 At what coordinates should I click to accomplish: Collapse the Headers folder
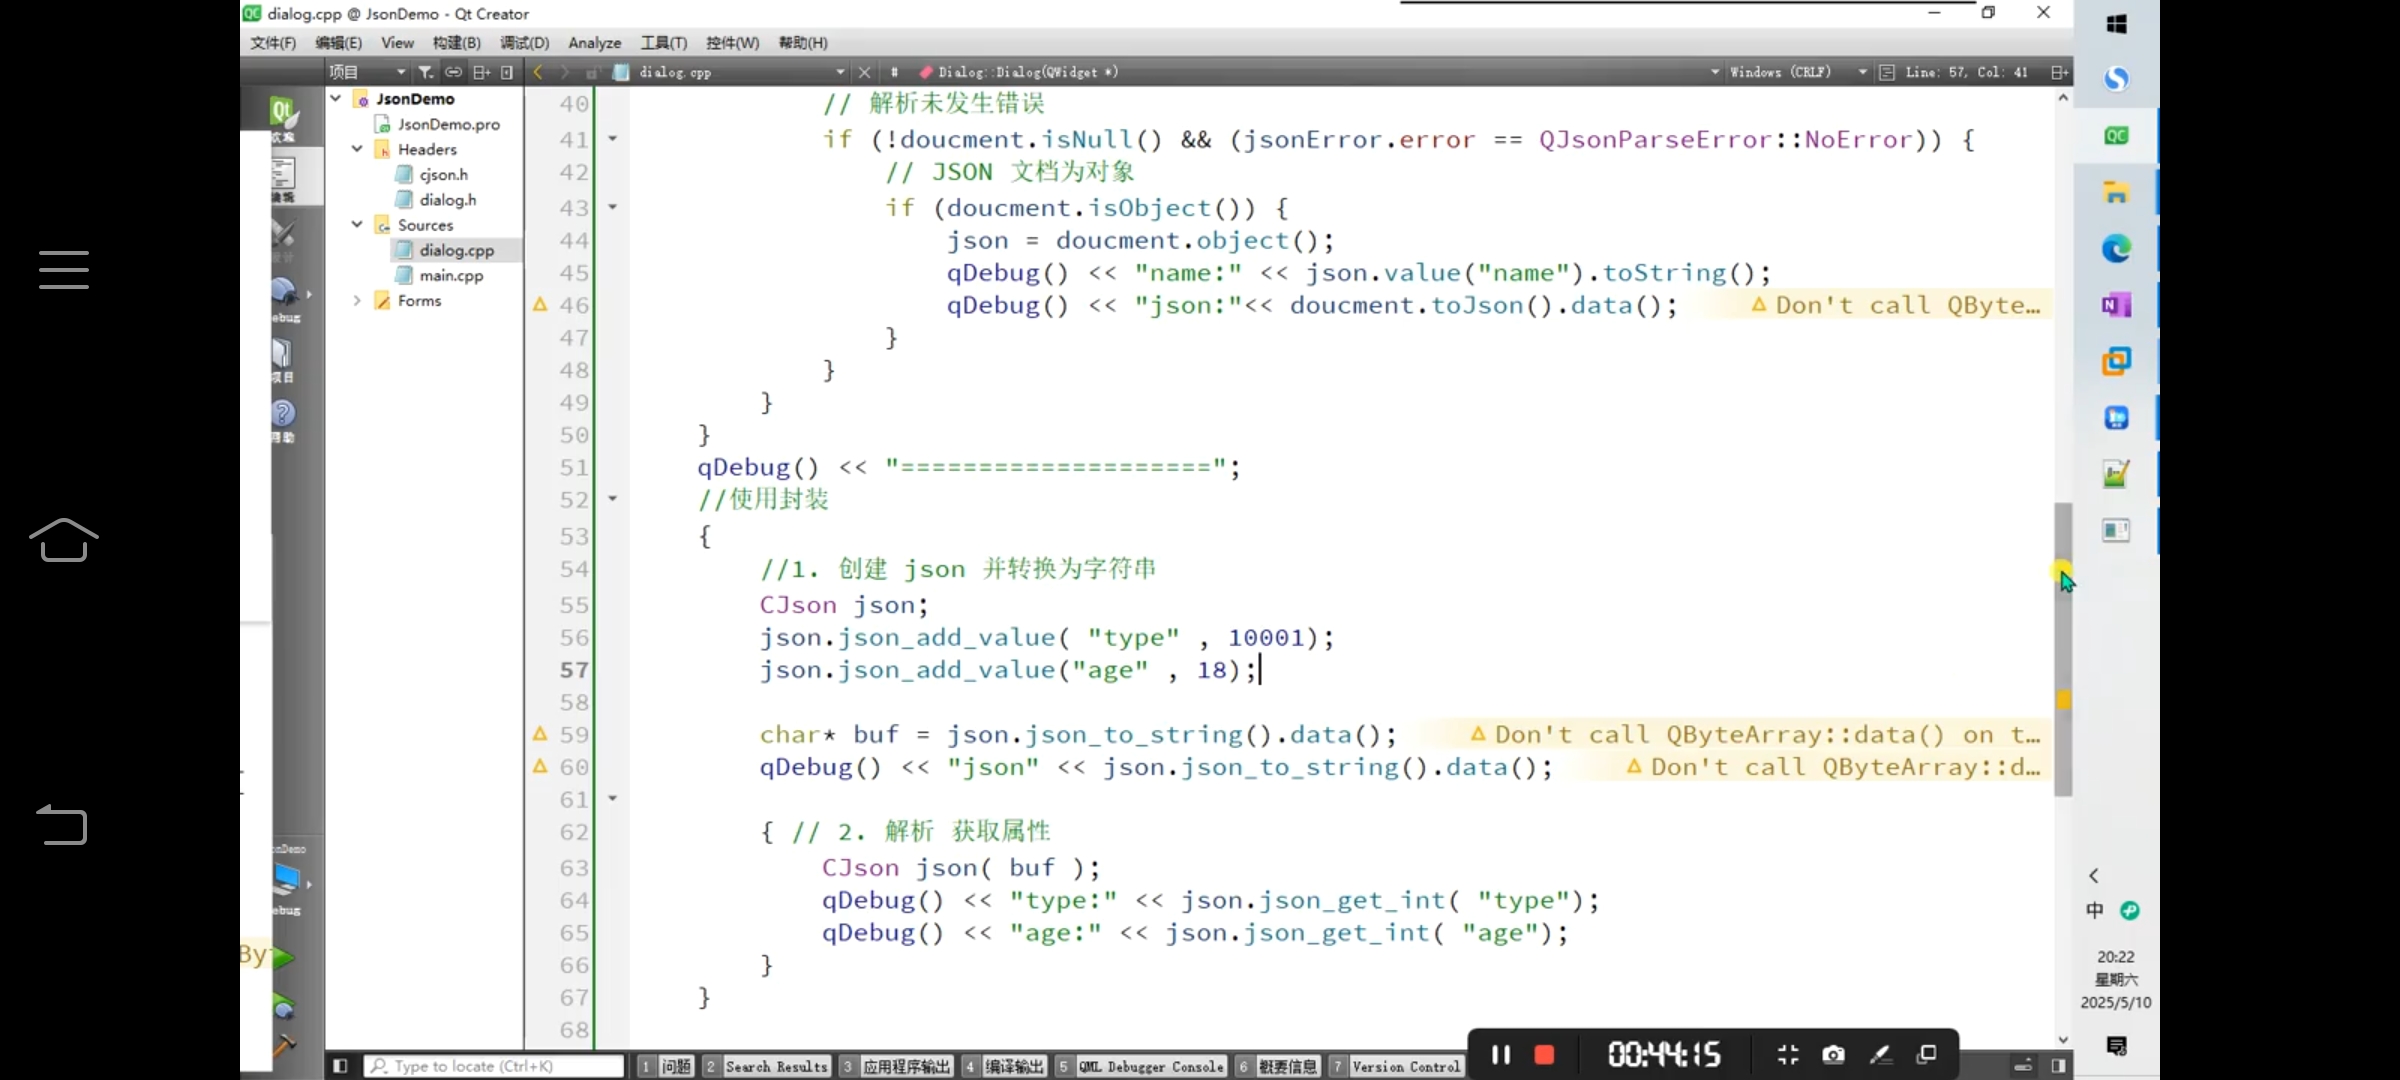click(x=357, y=149)
